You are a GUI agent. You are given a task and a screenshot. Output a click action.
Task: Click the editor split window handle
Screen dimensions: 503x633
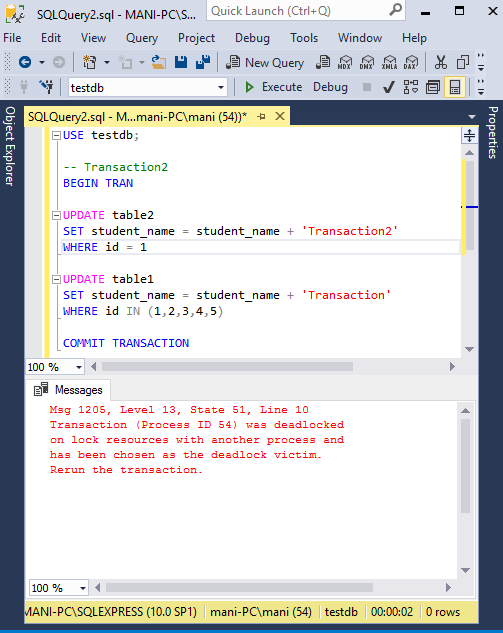pos(469,135)
